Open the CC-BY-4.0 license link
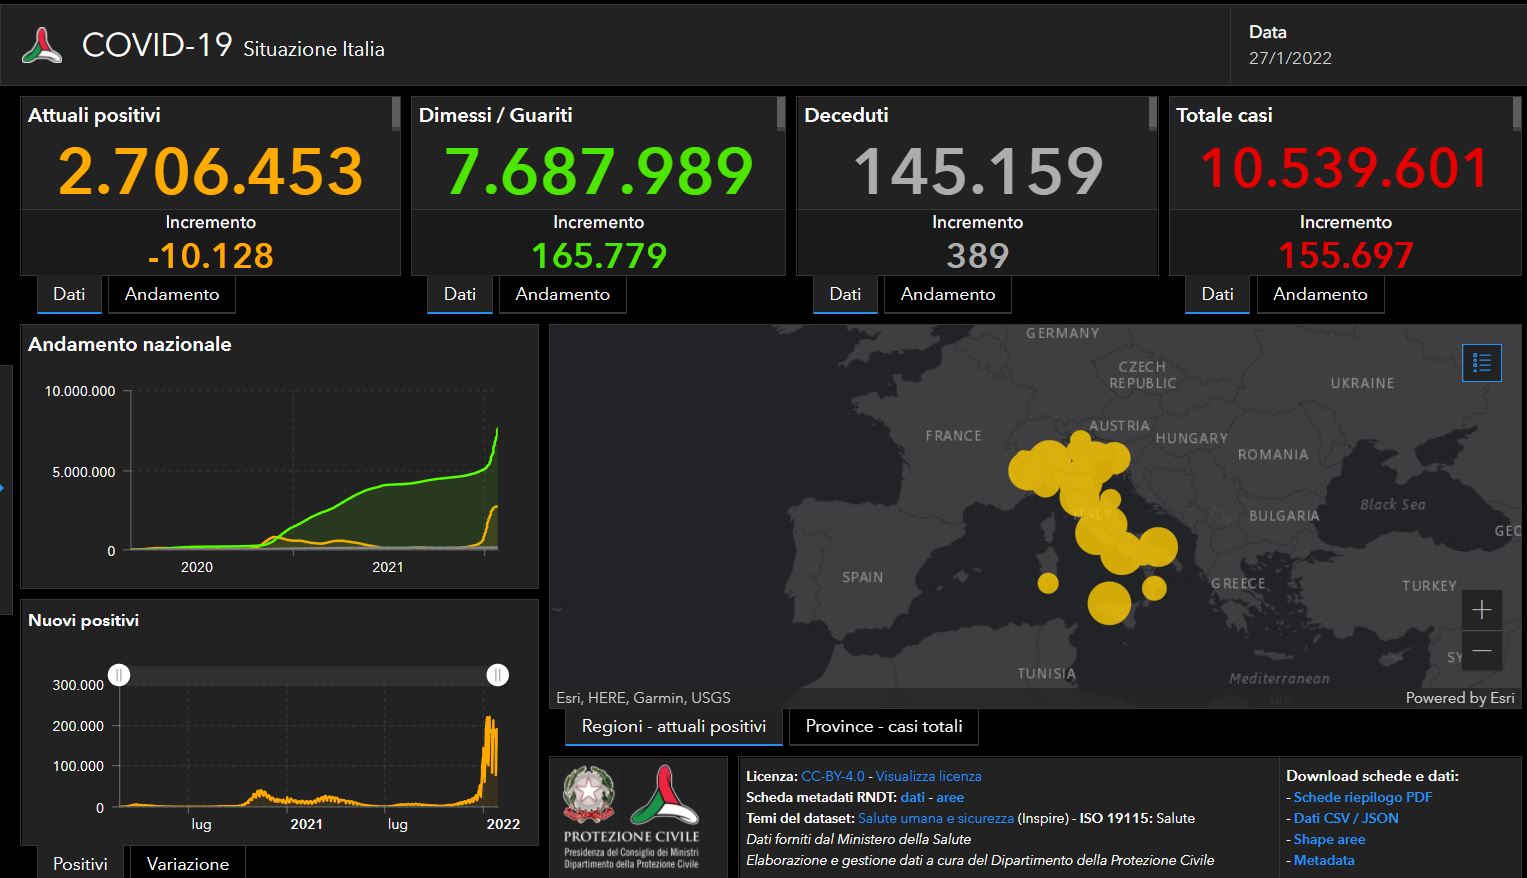This screenshot has height=878, width=1527. coord(832,776)
